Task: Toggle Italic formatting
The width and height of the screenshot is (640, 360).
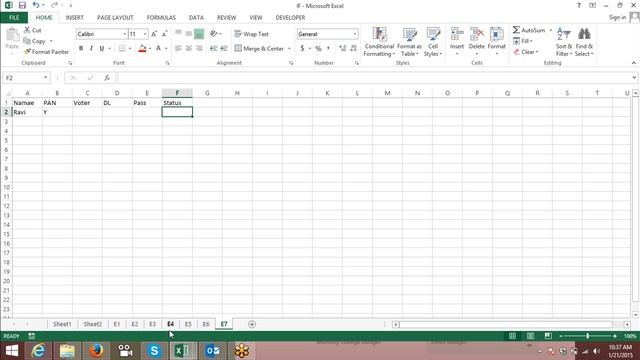Action: [x=91, y=48]
